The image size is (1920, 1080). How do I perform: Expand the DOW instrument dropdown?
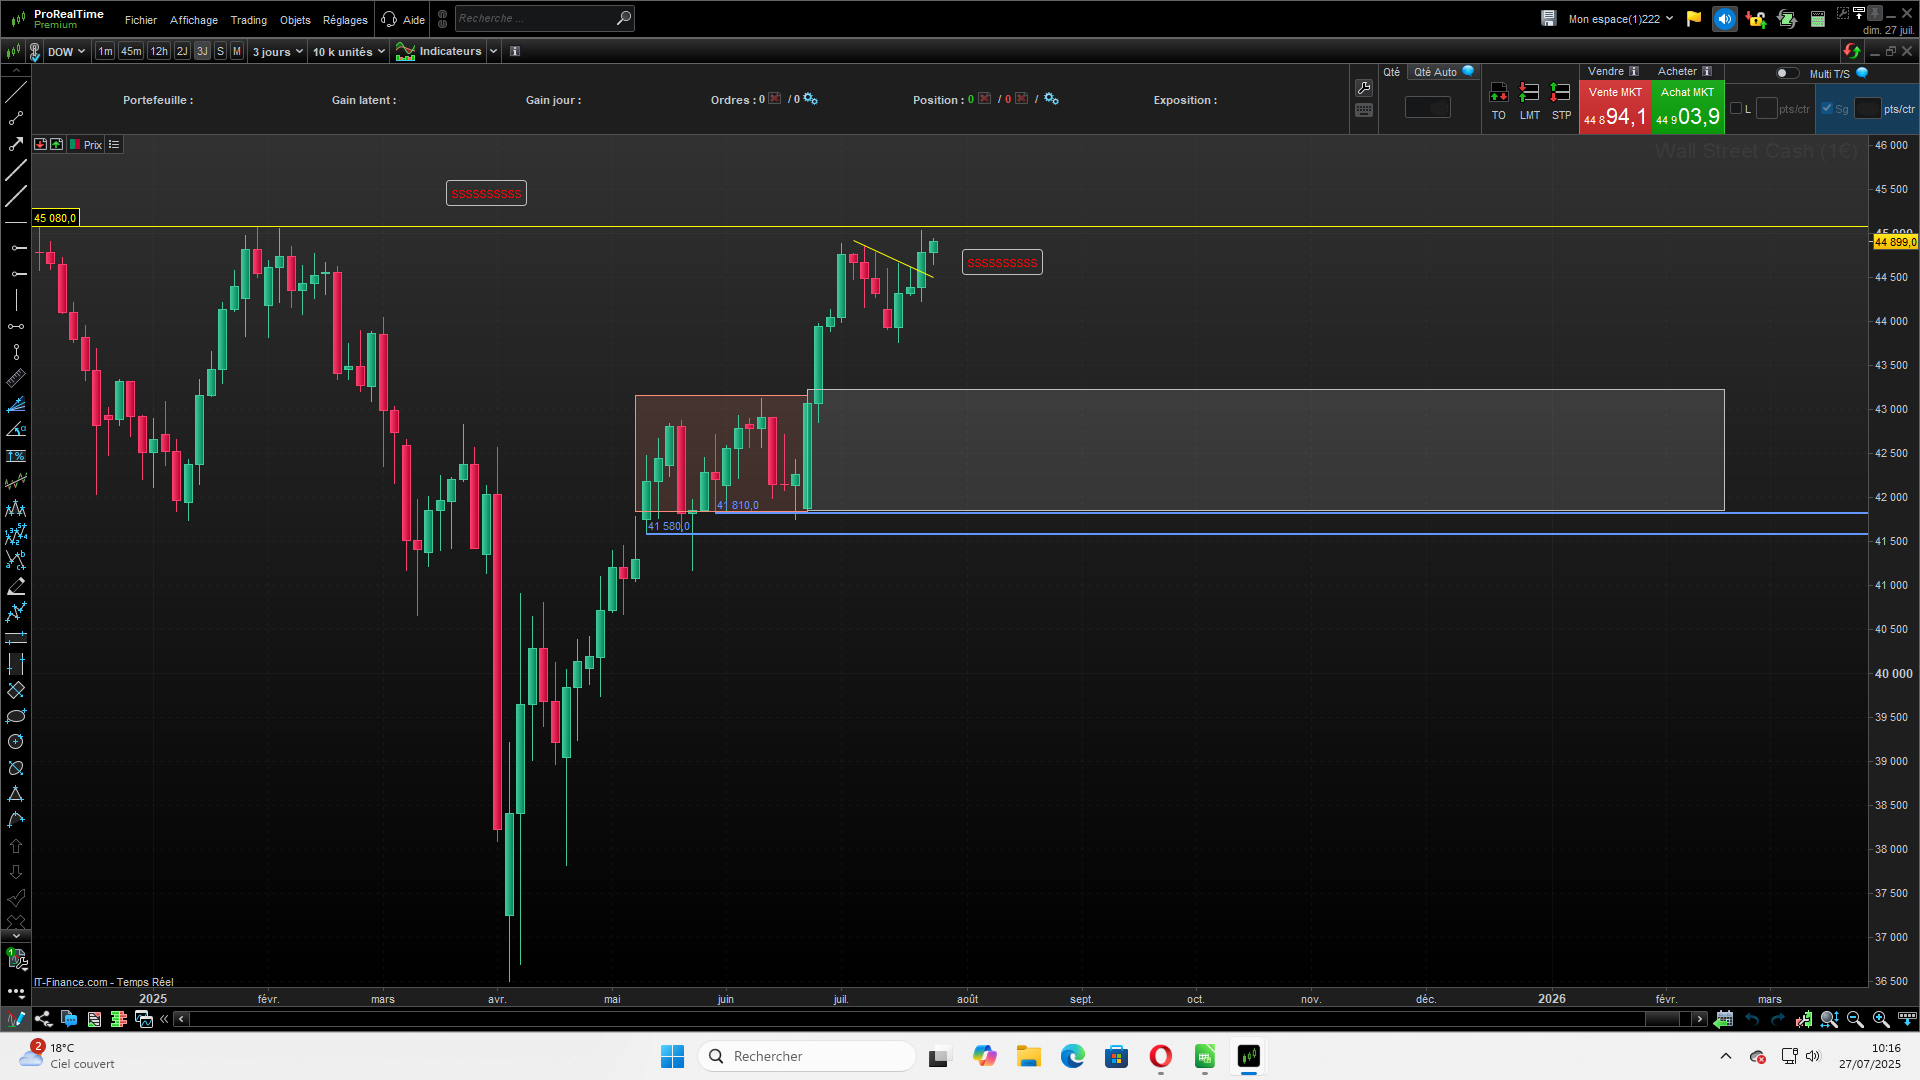click(x=66, y=51)
